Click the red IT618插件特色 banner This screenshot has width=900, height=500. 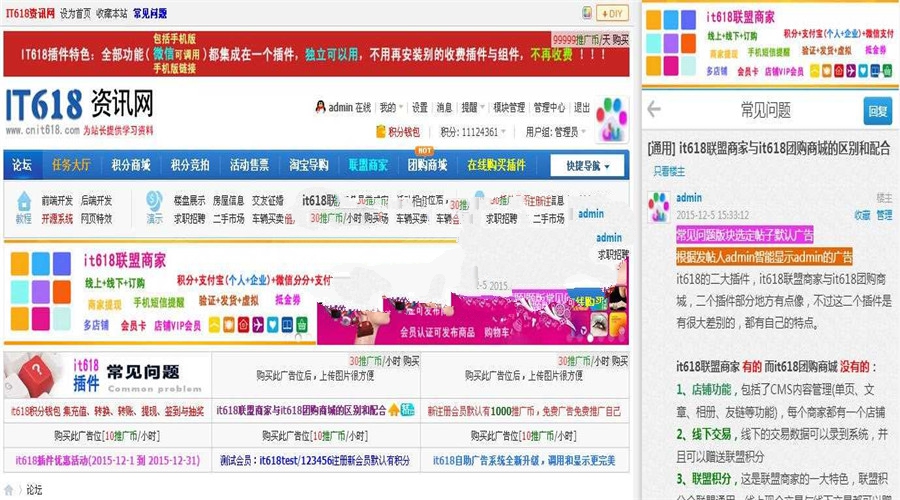coord(316,54)
